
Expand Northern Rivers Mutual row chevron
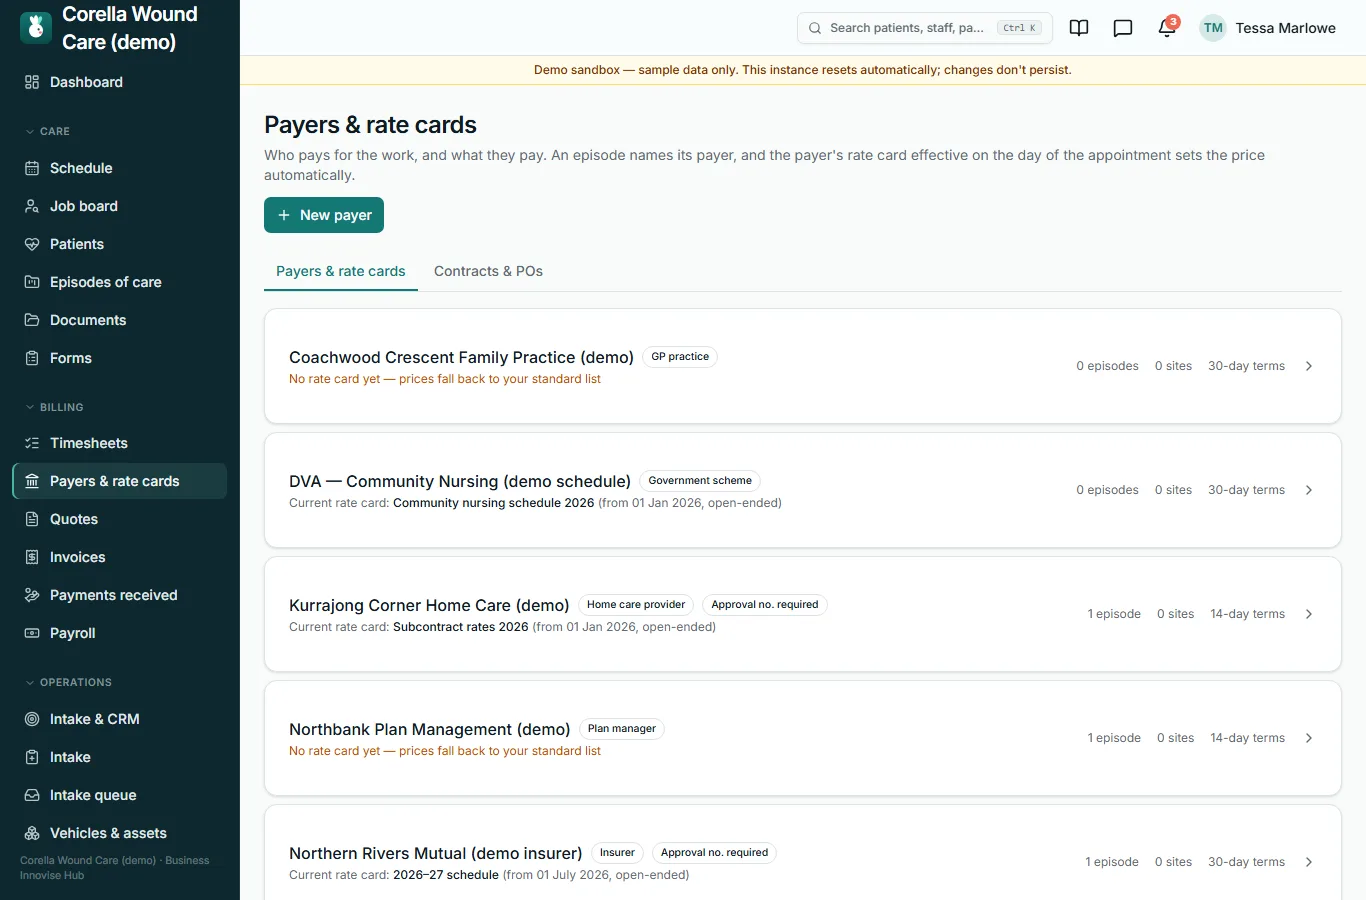[1309, 862]
